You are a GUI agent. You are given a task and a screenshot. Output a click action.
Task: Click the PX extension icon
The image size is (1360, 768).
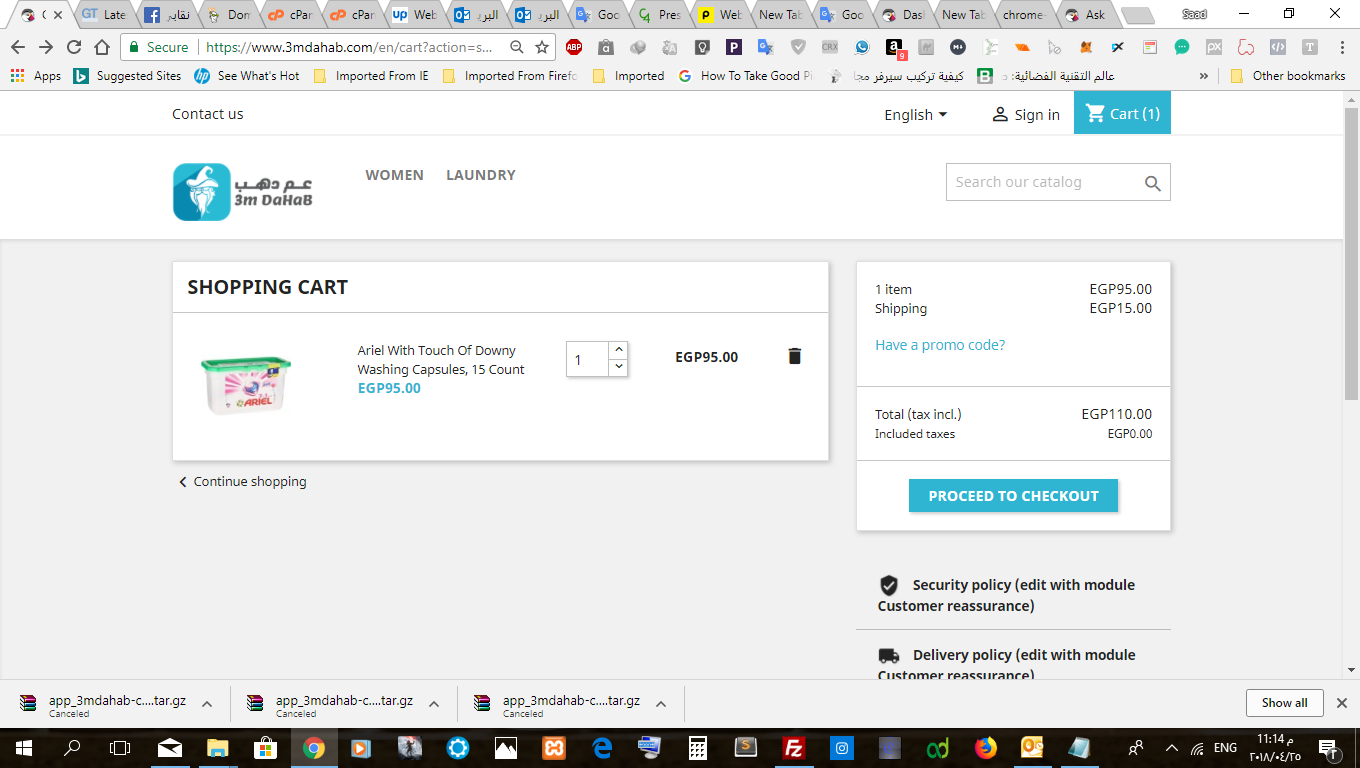click(1214, 47)
